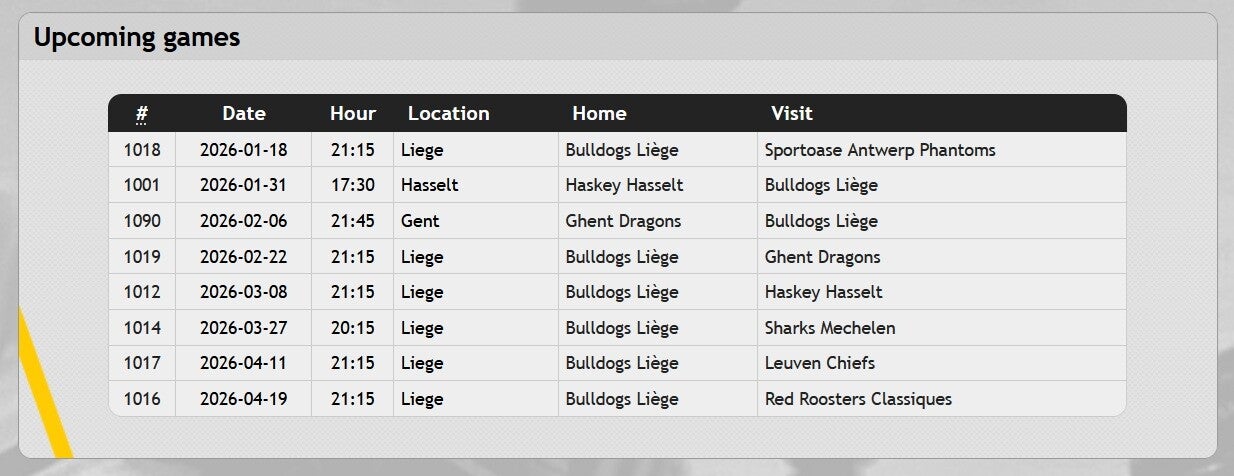Image resolution: width=1234 pixels, height=476 pixels.
Task: Click the Hasselt location cell
Action: [x=430, y=185]
